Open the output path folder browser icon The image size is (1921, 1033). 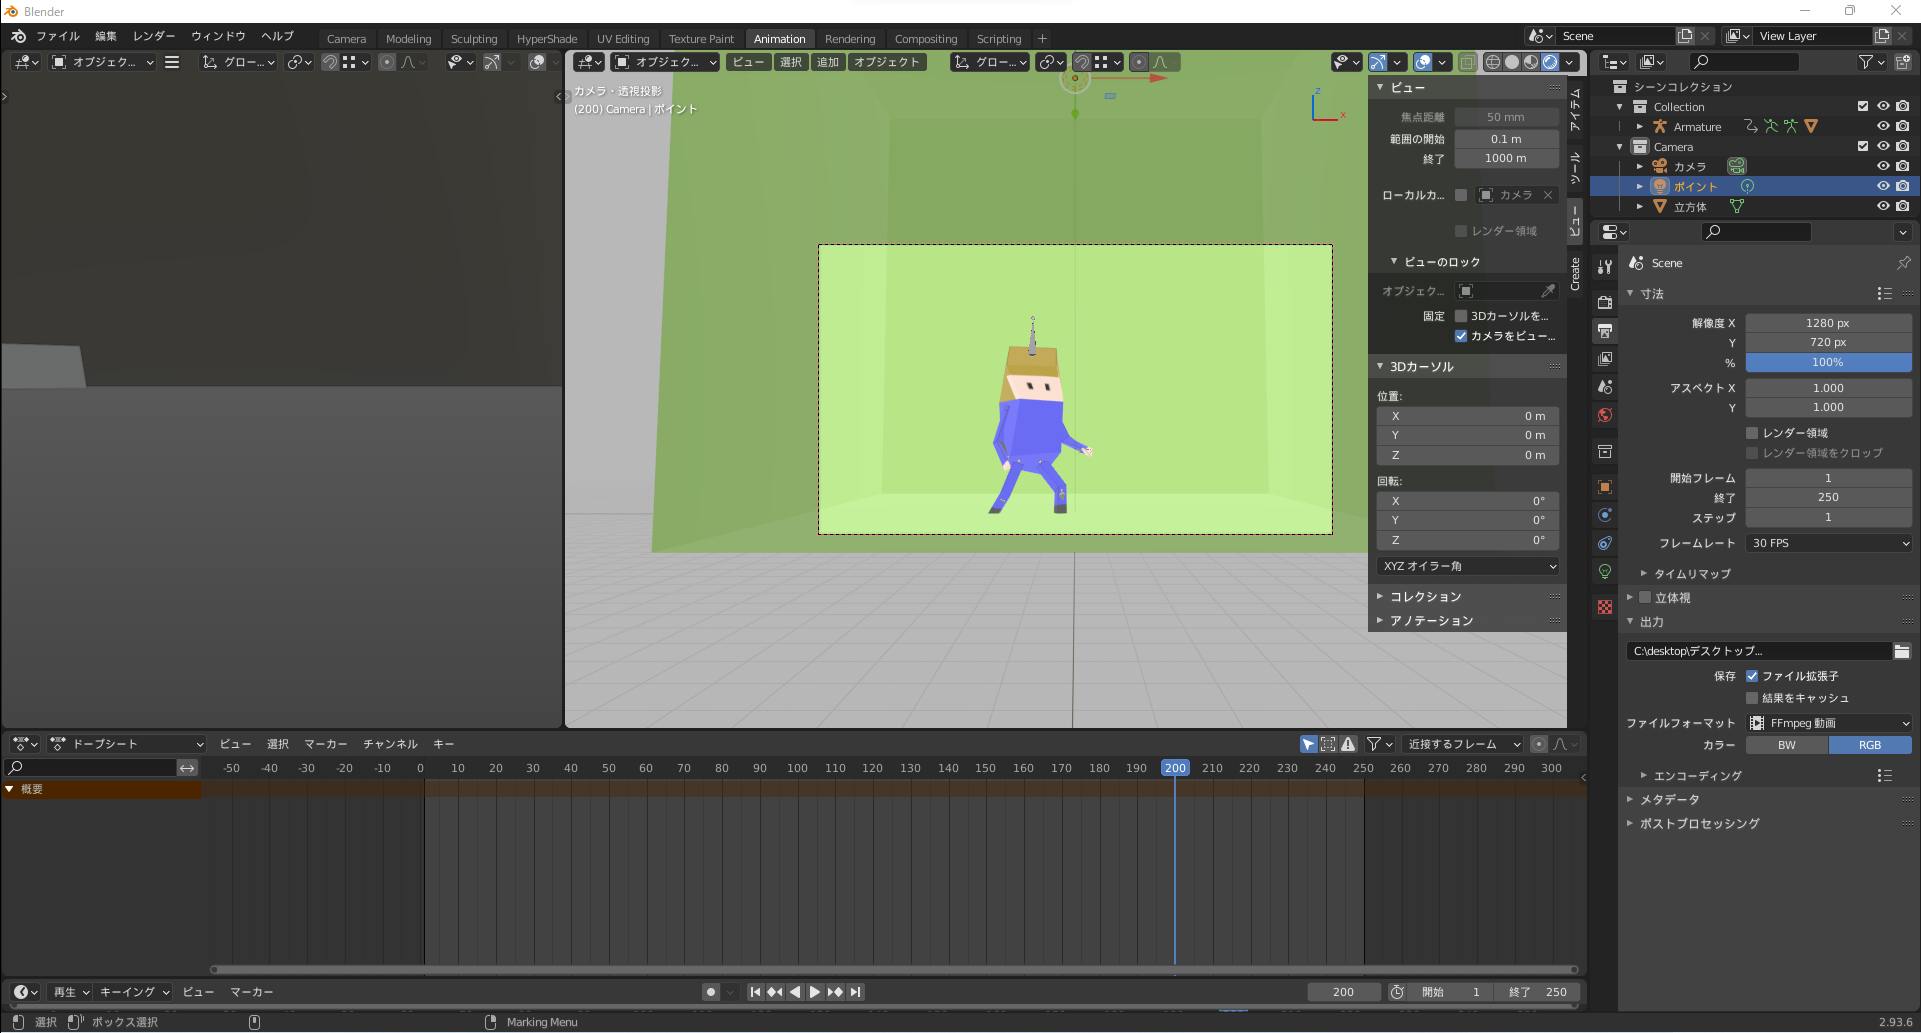point(1902,651)
